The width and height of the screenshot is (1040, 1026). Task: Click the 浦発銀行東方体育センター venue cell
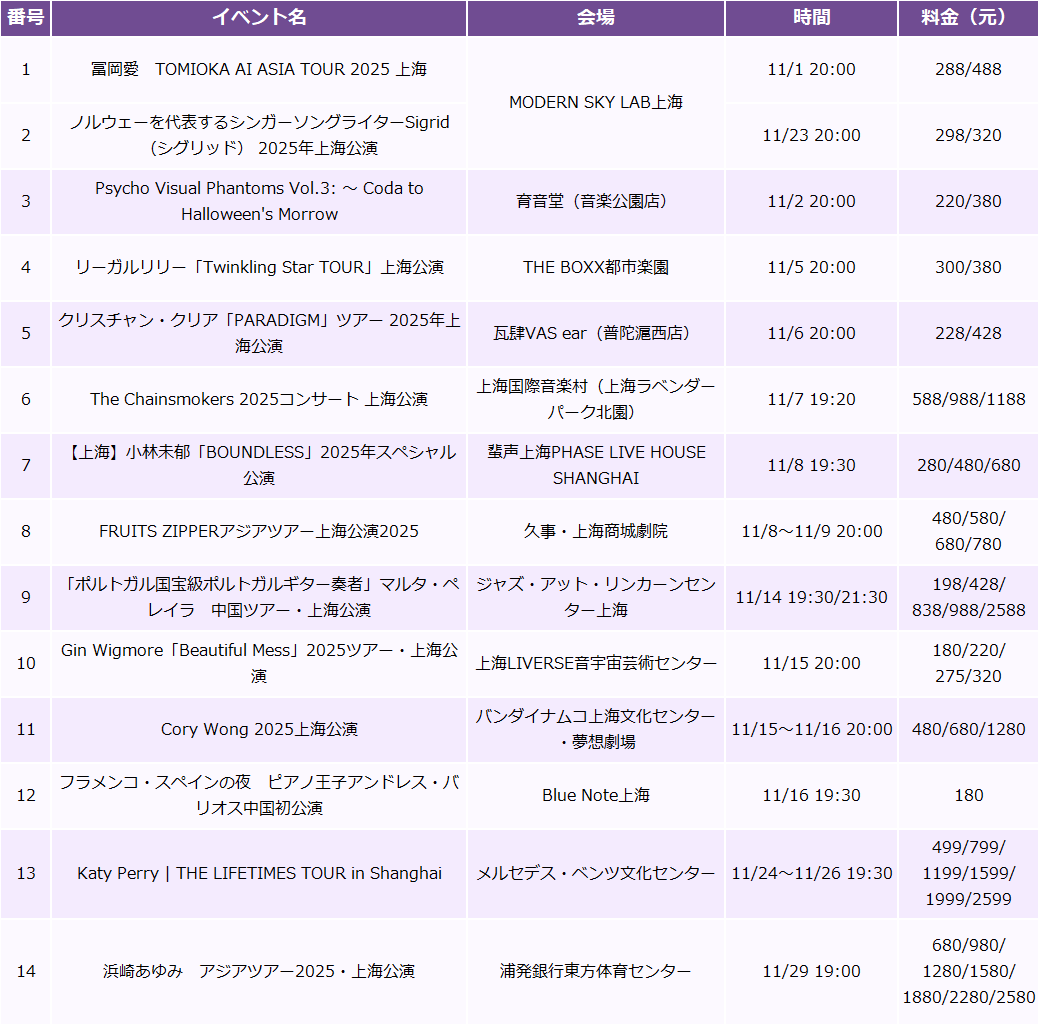tap(595, 970)
